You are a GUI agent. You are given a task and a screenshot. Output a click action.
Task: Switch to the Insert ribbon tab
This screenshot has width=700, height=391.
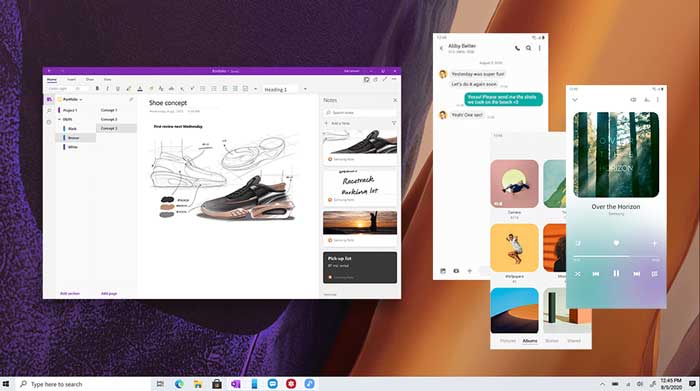[71, 79]
